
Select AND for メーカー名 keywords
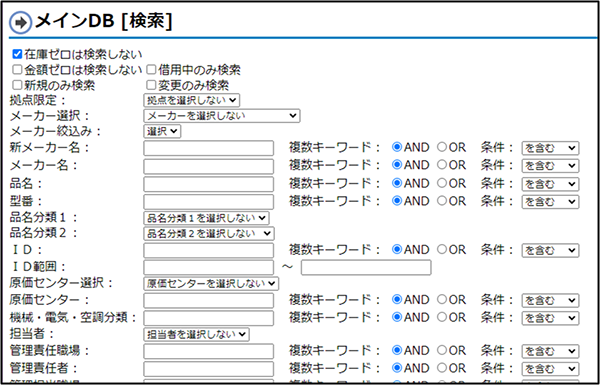click(x=397, y=165)
